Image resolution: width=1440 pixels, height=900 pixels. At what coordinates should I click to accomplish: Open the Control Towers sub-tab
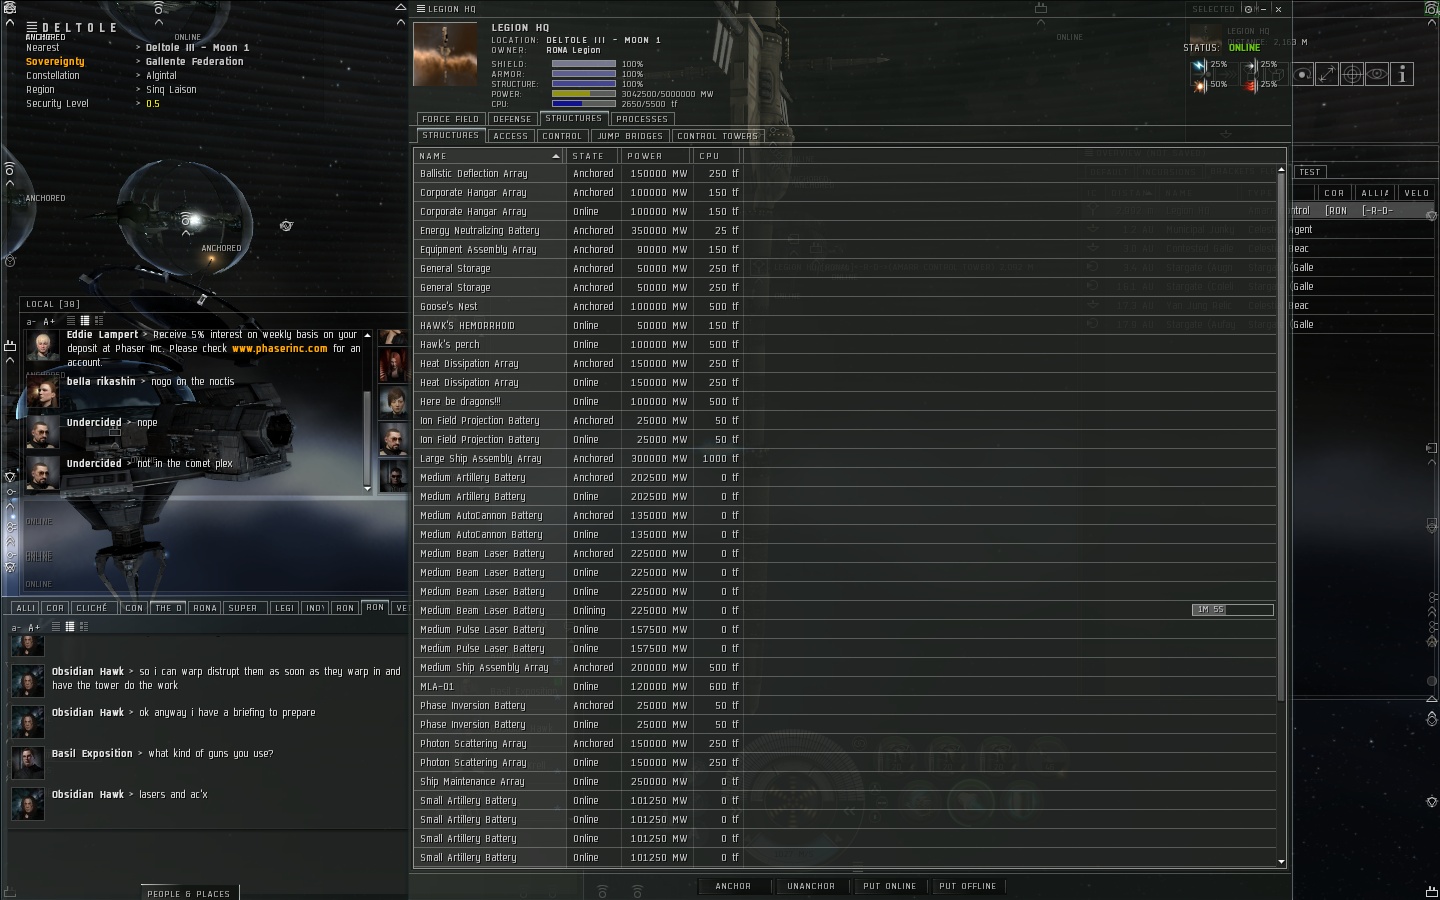(x=717, y=136)
